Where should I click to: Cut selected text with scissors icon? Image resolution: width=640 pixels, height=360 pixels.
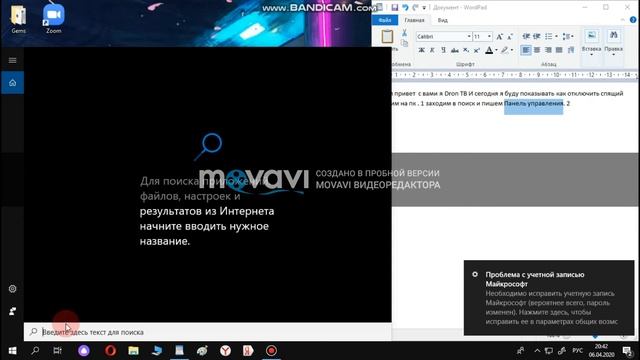pos(404,33)
